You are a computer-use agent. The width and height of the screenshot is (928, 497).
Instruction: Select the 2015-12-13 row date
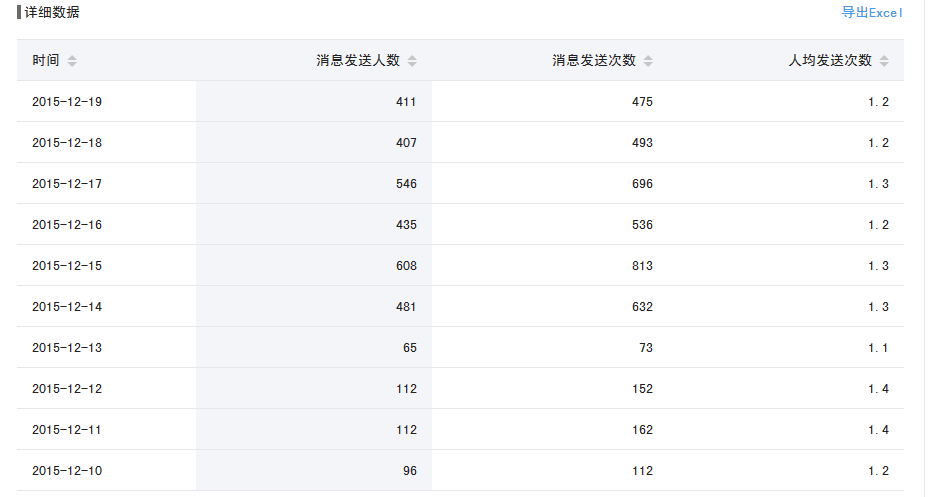point(67,348)
